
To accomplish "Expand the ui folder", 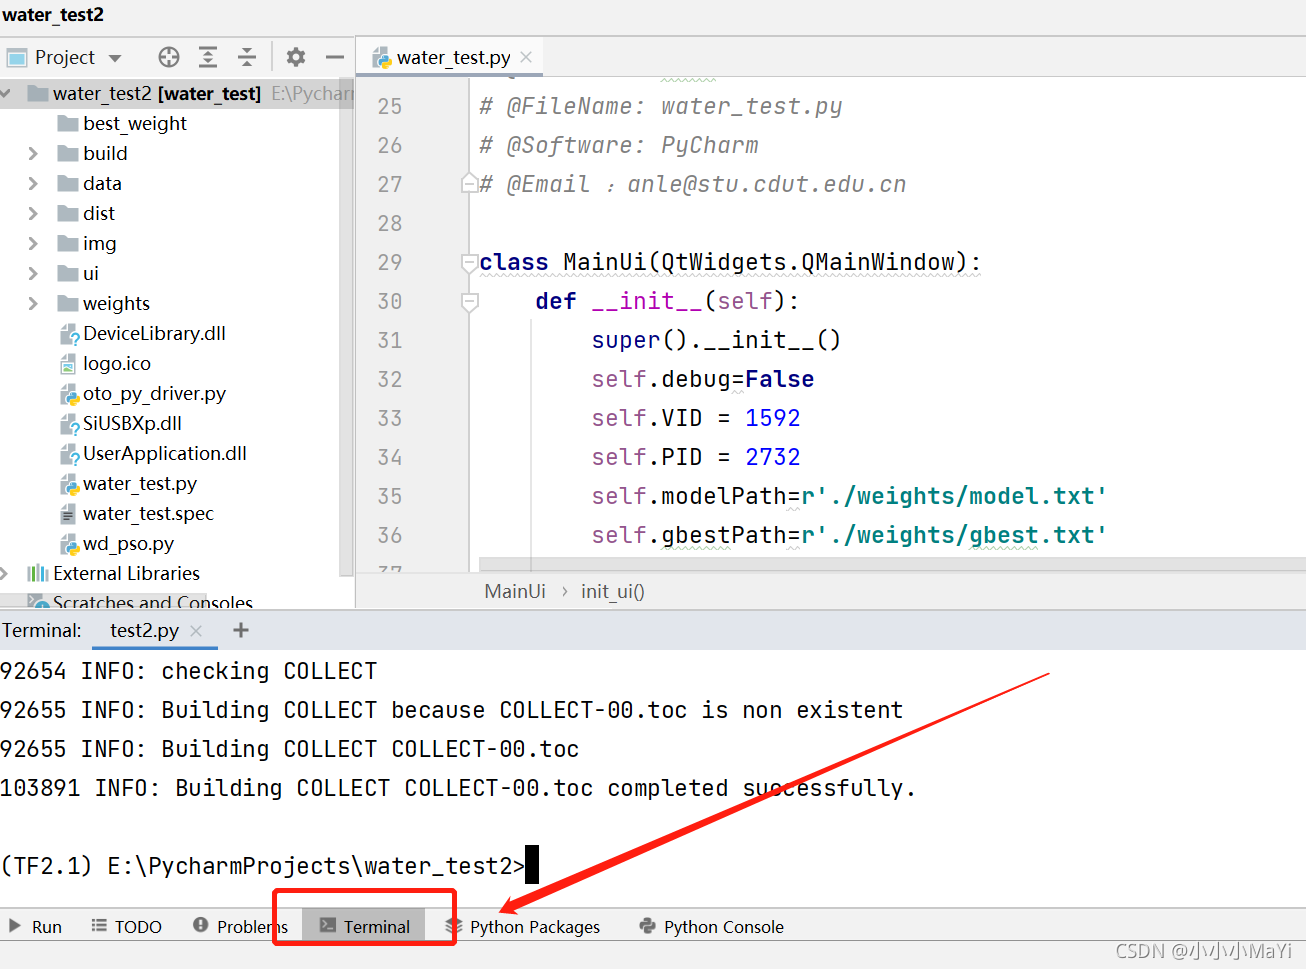I will [x=33, y=273].
